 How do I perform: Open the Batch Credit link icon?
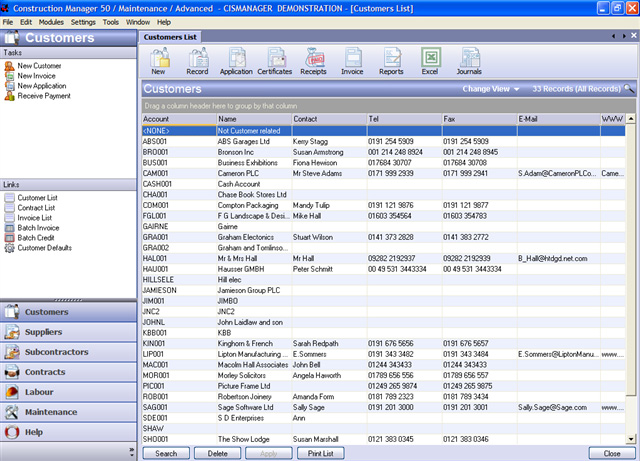coord(9,238)
